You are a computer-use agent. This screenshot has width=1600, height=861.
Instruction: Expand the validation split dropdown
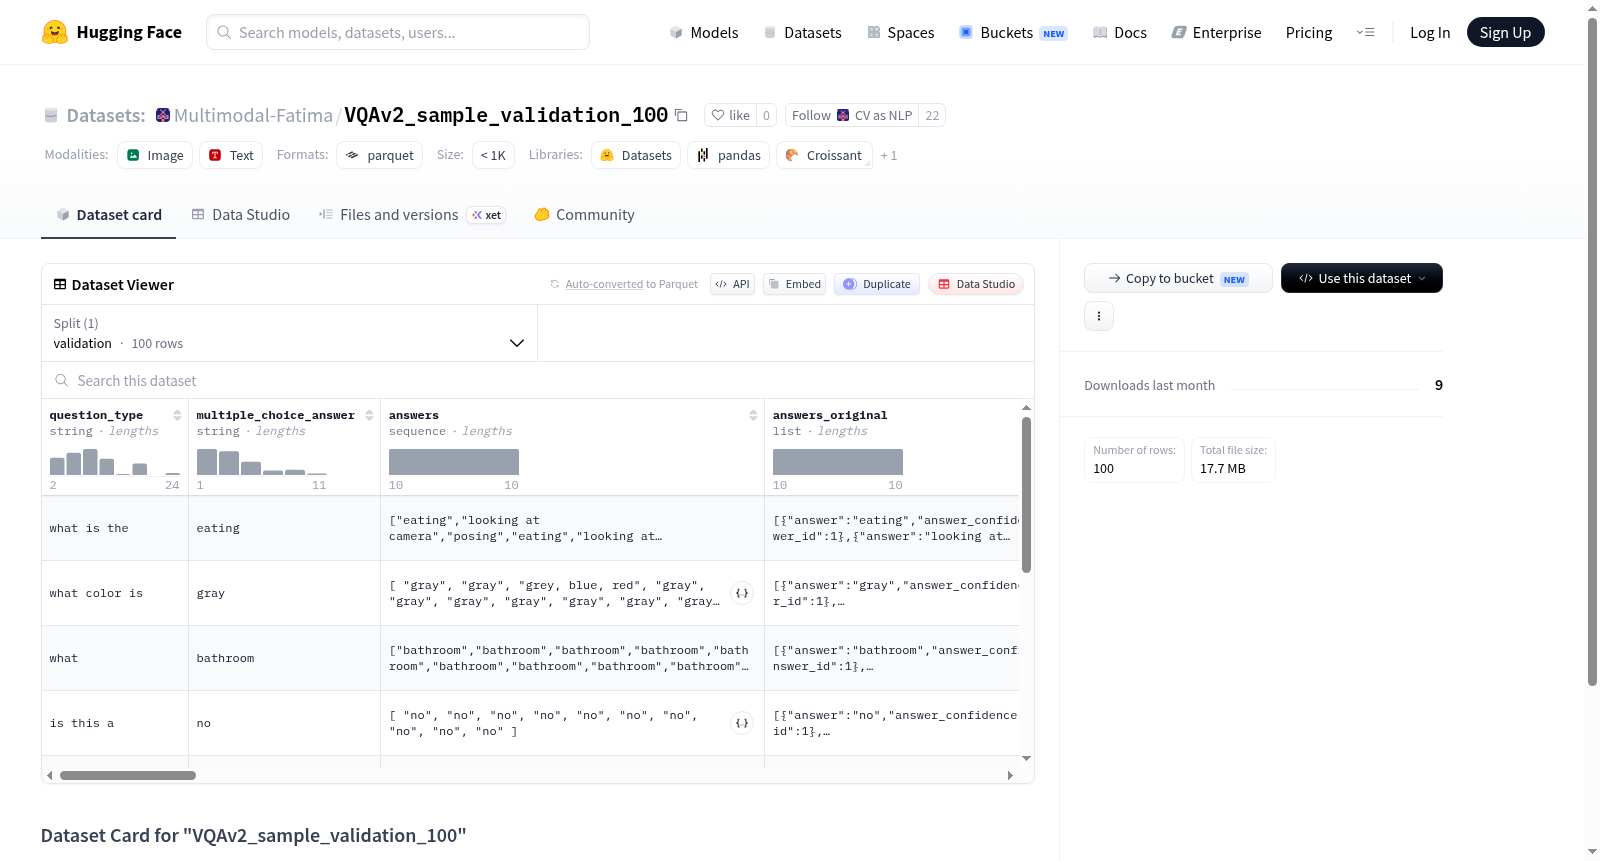pyautogui.click(x=290, y=333)
